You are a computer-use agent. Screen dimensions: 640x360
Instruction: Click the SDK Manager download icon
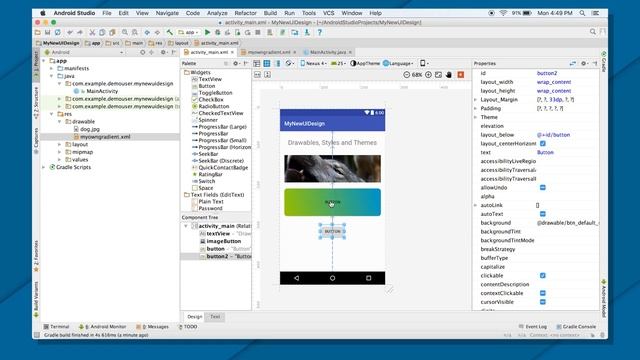click(x=307, y=32)
